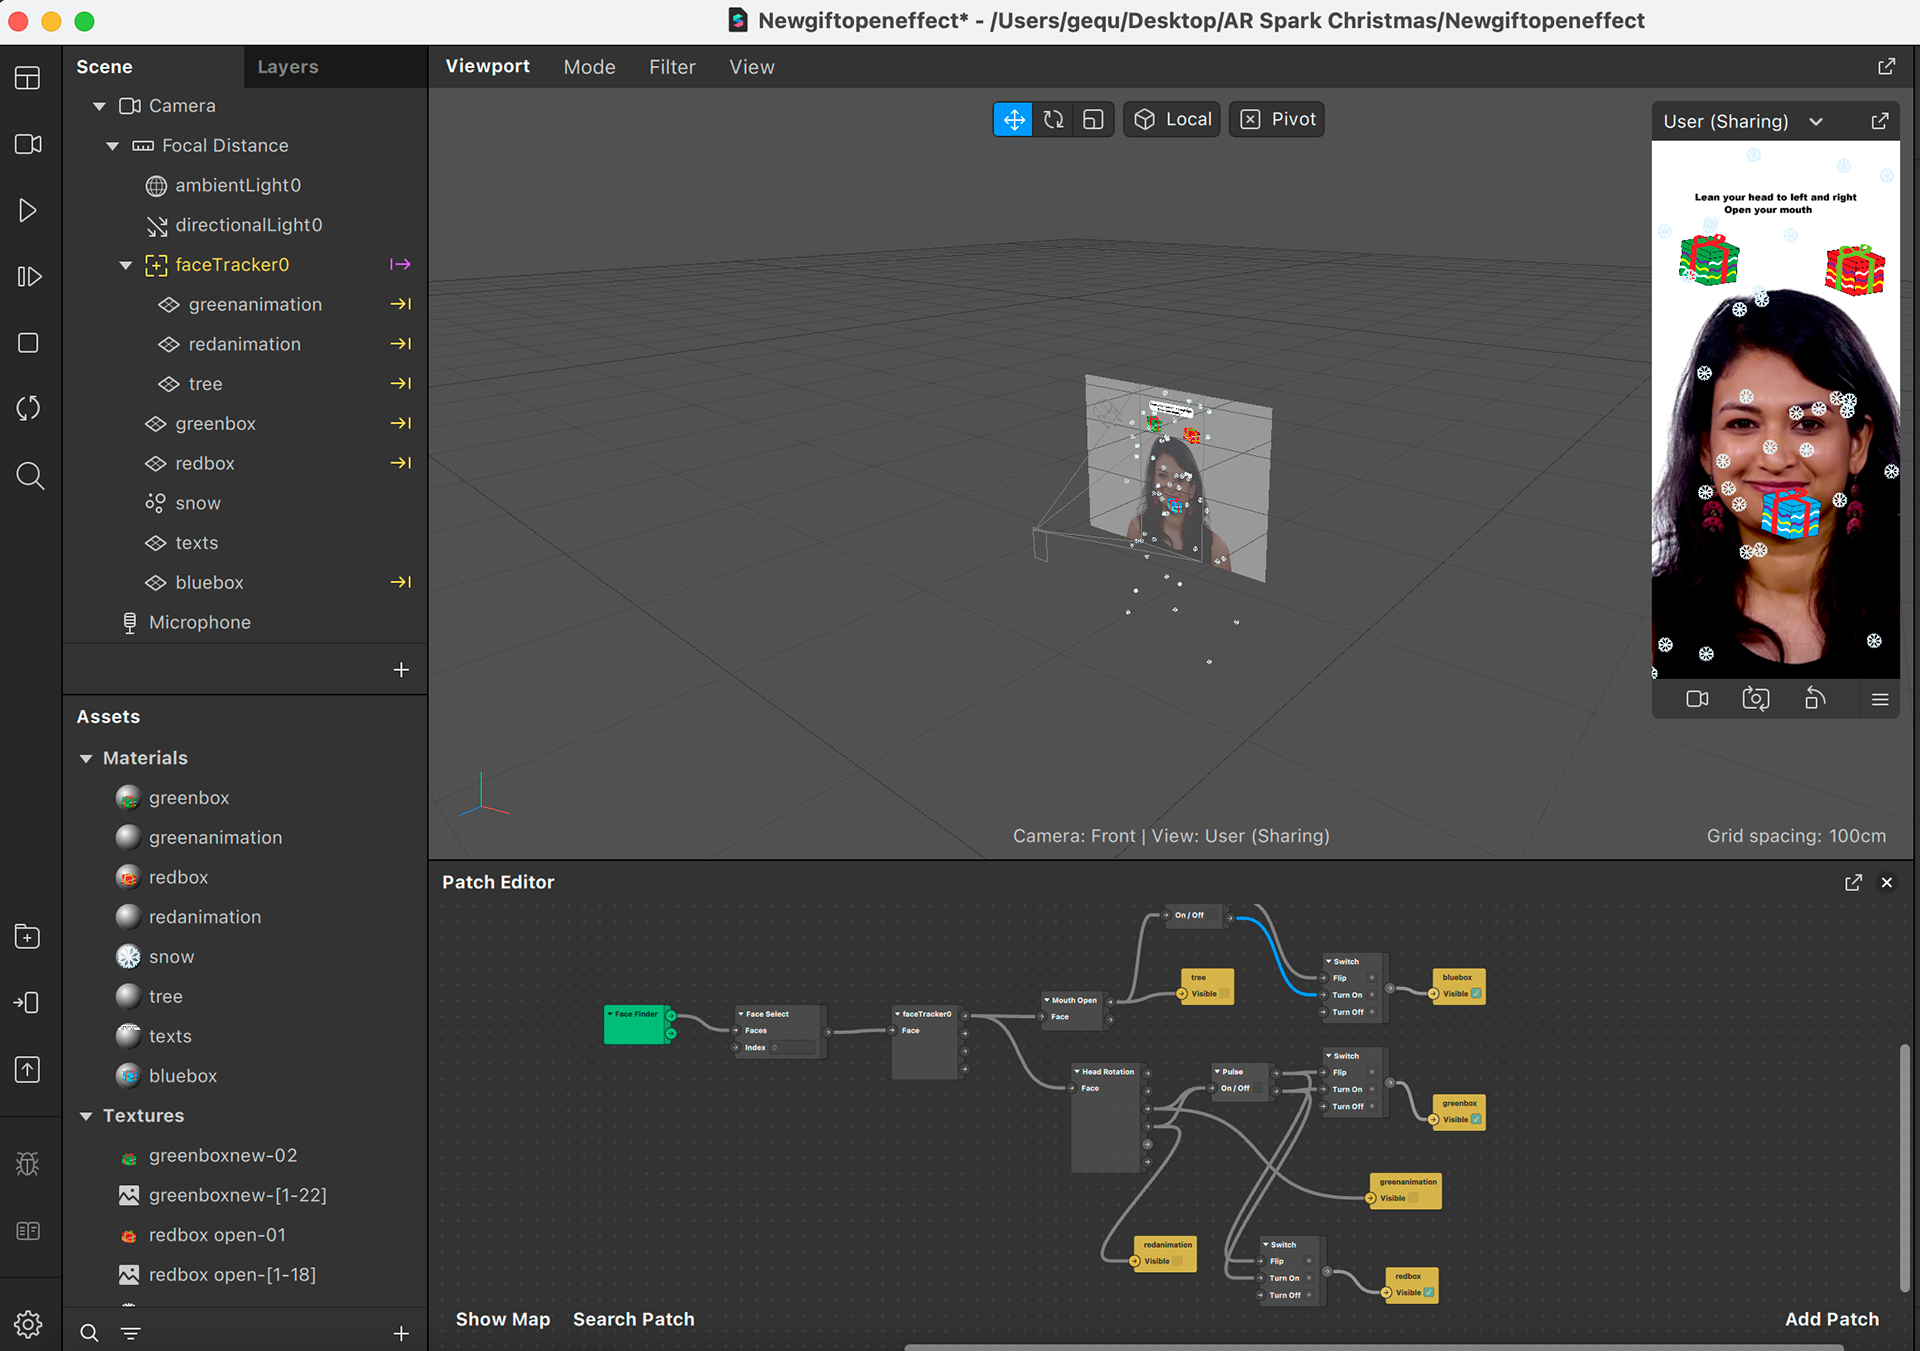This screenshot has width=1920, height=1351.
Task: Collapse the Materials asset group
Action: coord(86,758)
